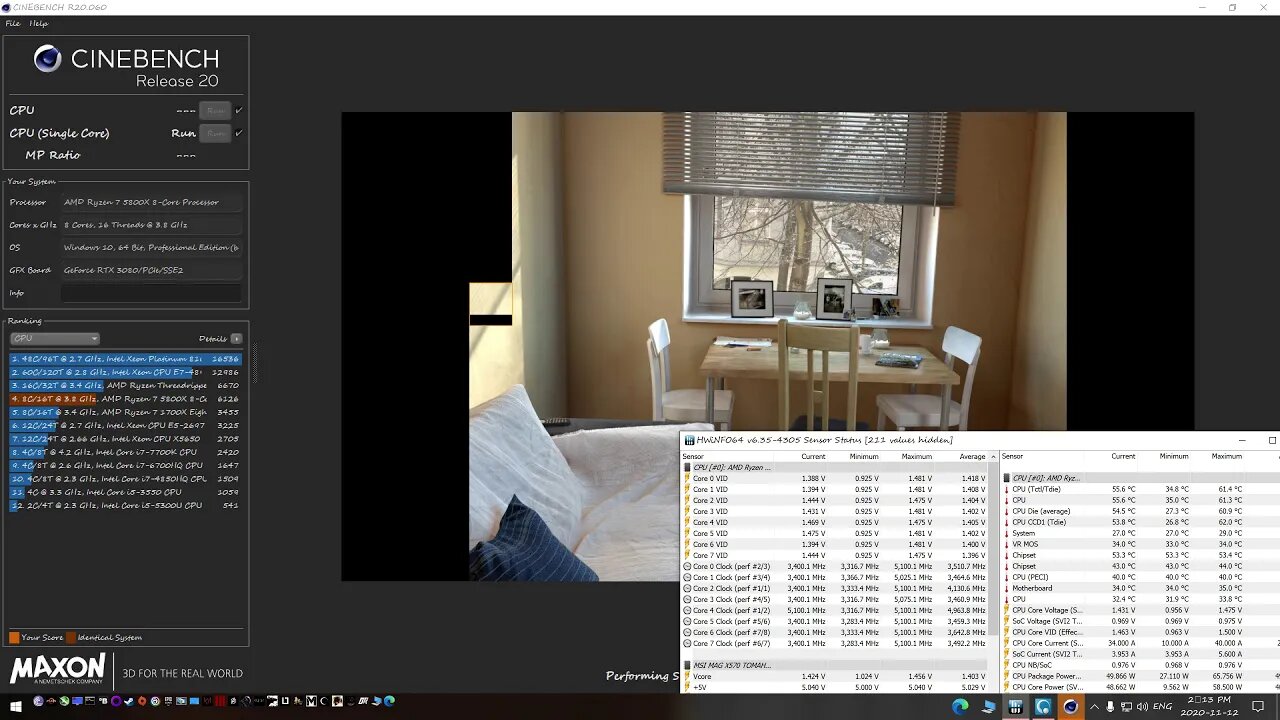Click the Cinebench application icon in the title bar

6,7
